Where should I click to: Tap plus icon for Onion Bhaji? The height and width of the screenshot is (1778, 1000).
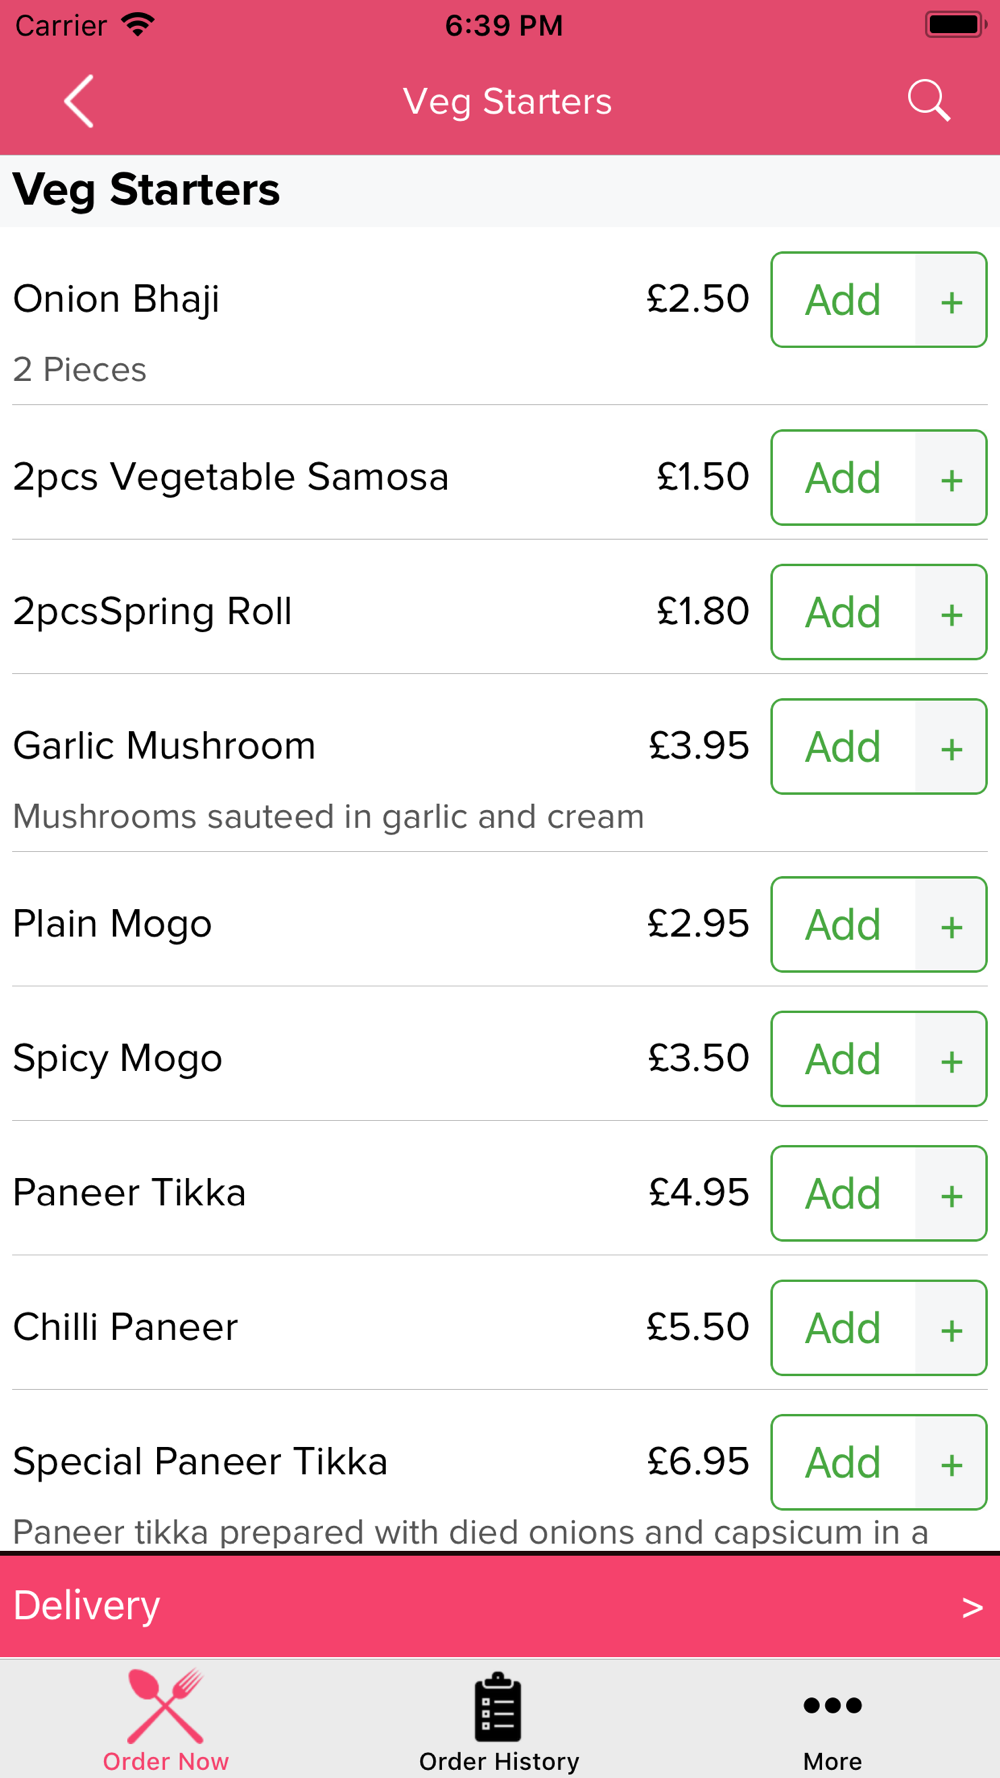951,300
